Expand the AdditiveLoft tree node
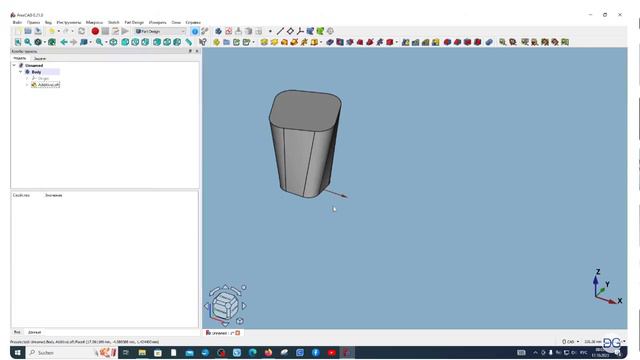 tap(27, 85)
